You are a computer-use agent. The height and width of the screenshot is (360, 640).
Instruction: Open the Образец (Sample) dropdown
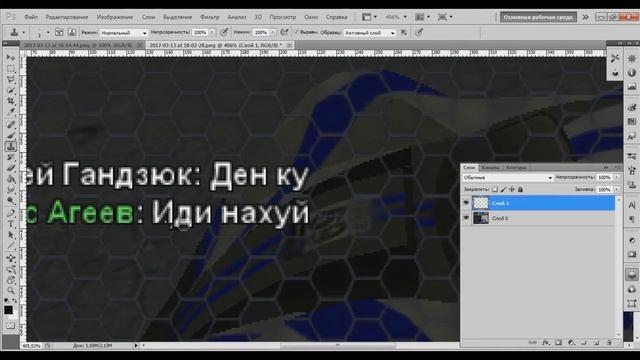coord(369,32)
